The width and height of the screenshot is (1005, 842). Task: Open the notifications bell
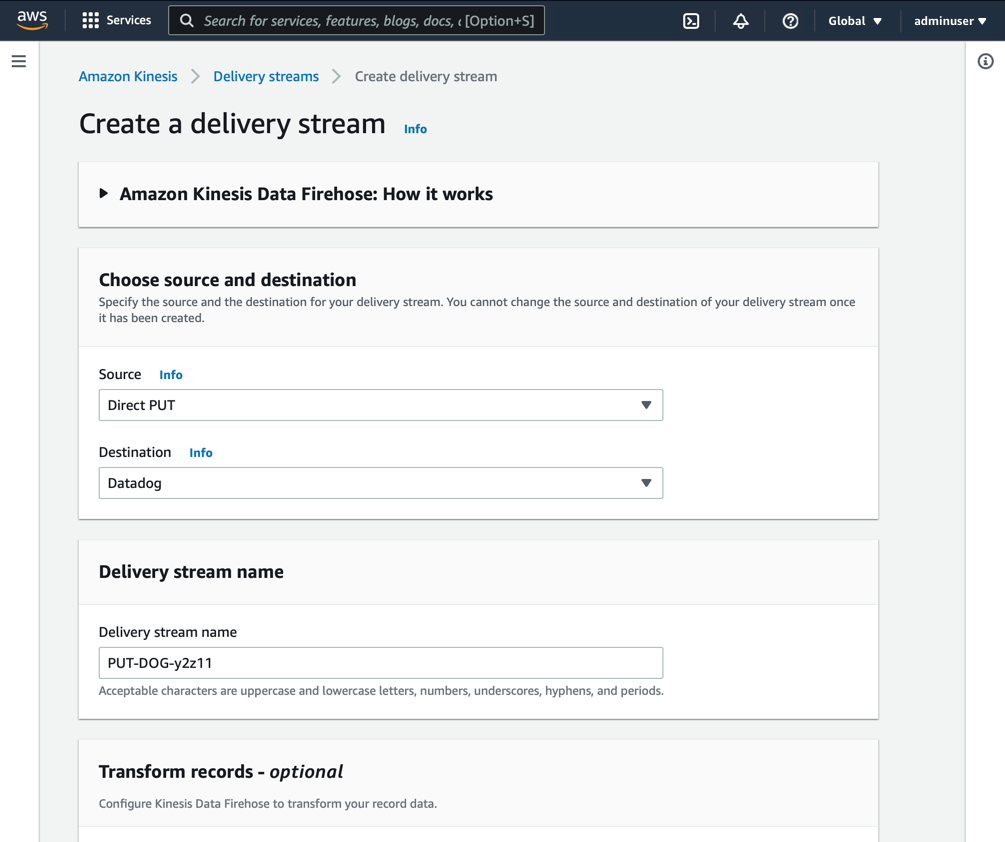[741, 21]
